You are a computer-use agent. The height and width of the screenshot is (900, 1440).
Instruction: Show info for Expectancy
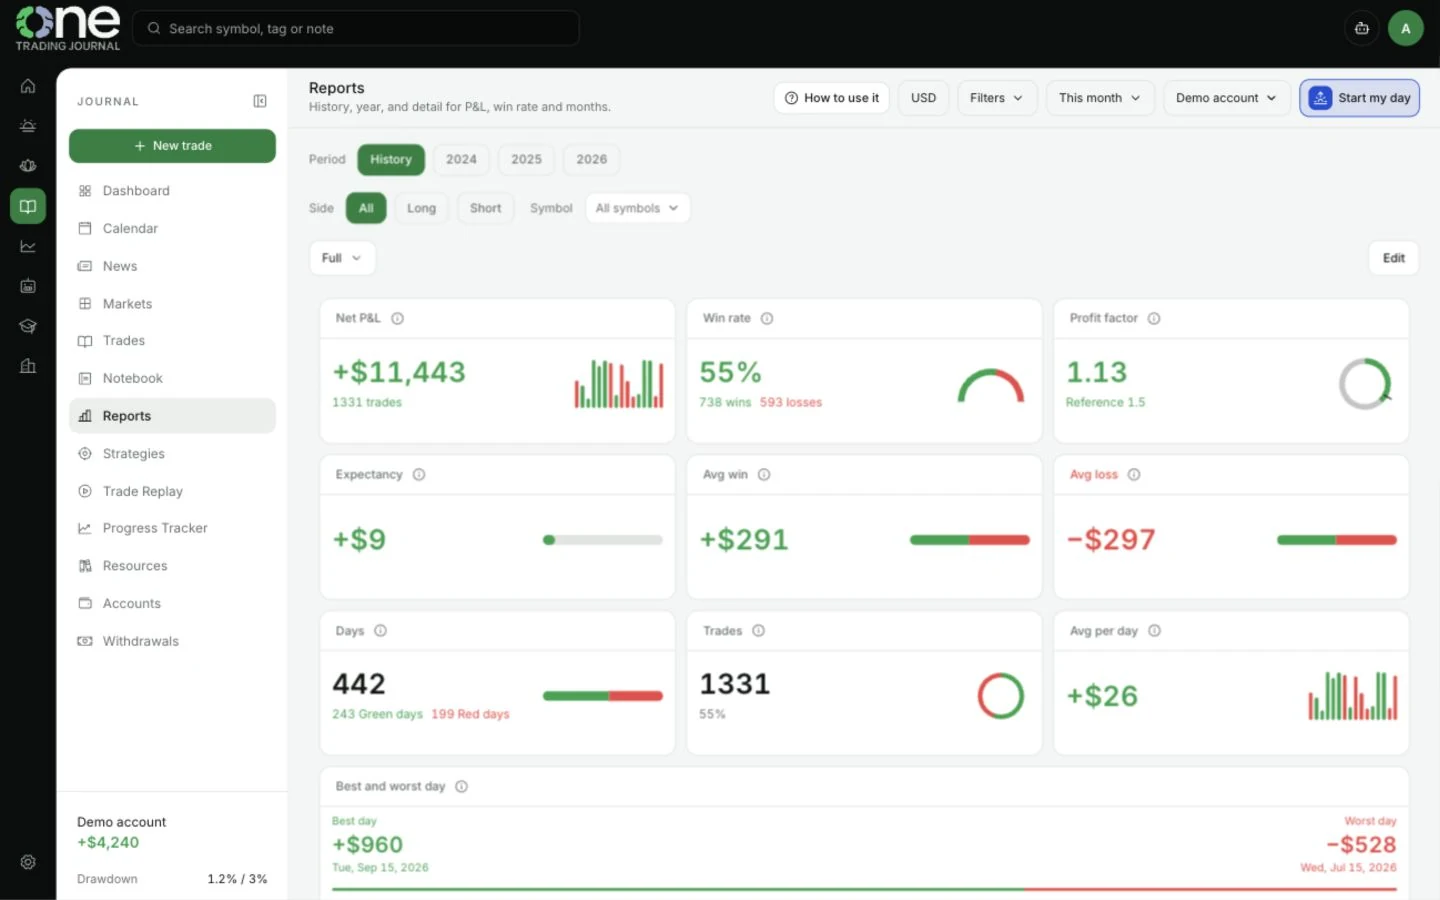pyautogui.click(x=419, y=475)
